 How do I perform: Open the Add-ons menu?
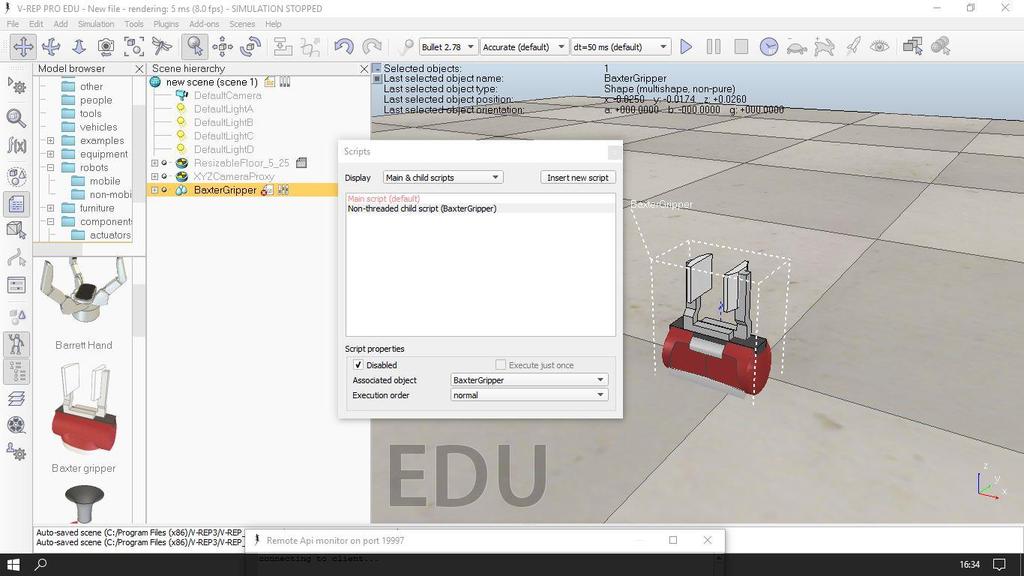click(x=204, y=24)
